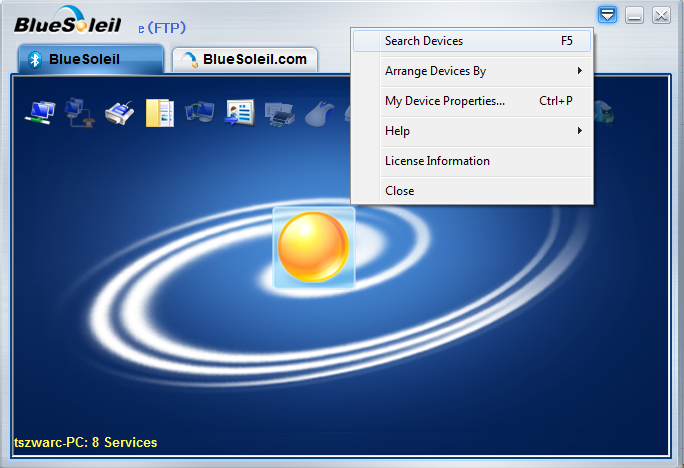The image size is (684, 468).
Task: Select the Bluetooth Serial Port icon
Action: coord(120,113)
